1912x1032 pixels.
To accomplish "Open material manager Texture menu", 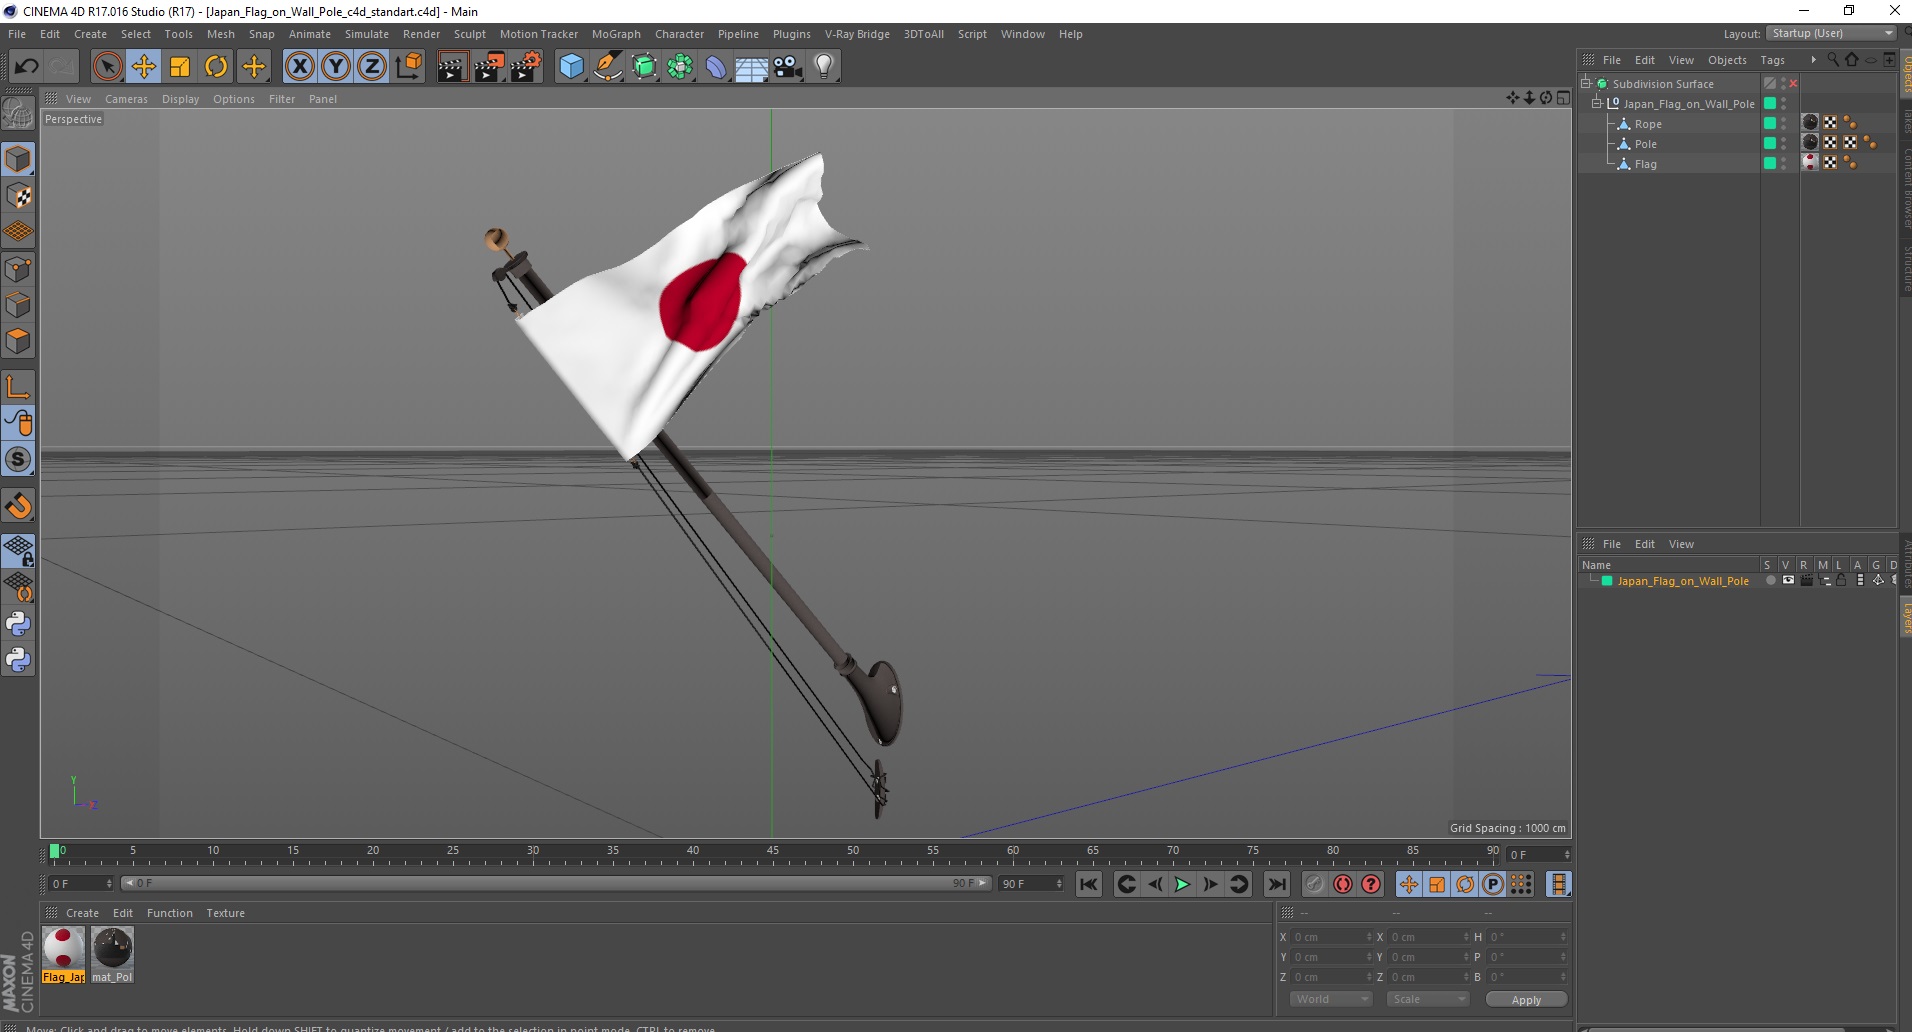I will [x=225, y=913].
